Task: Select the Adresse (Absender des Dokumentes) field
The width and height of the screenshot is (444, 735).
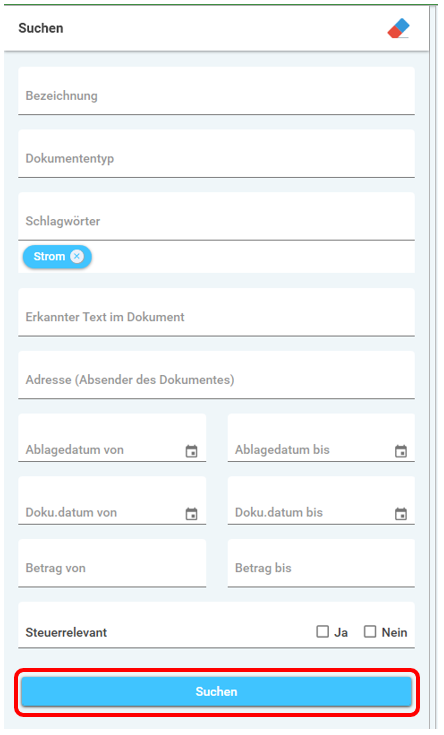Action: 216,375
